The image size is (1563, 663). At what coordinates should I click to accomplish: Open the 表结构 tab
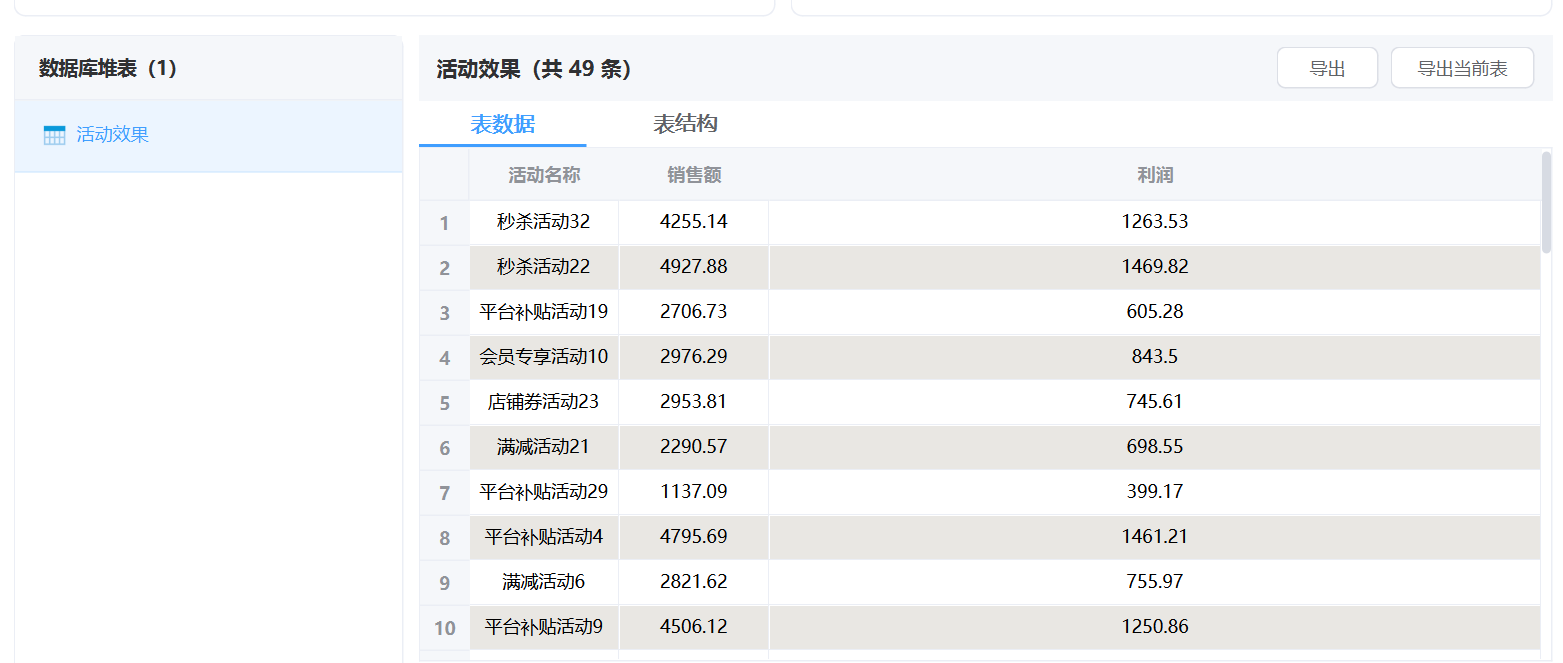pos(685,124)
